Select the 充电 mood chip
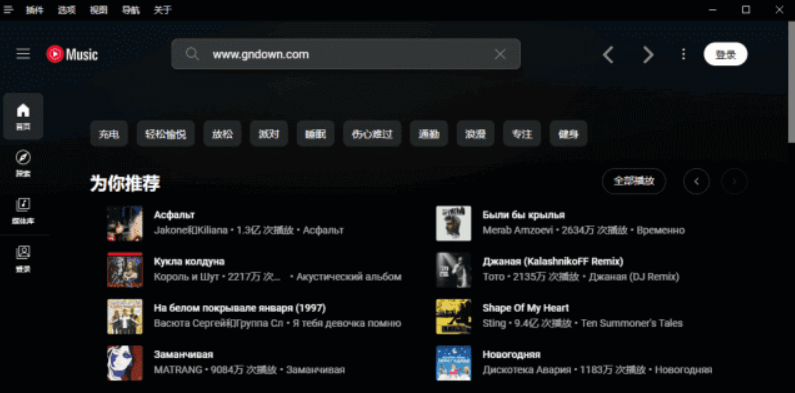 coord(109,134)
